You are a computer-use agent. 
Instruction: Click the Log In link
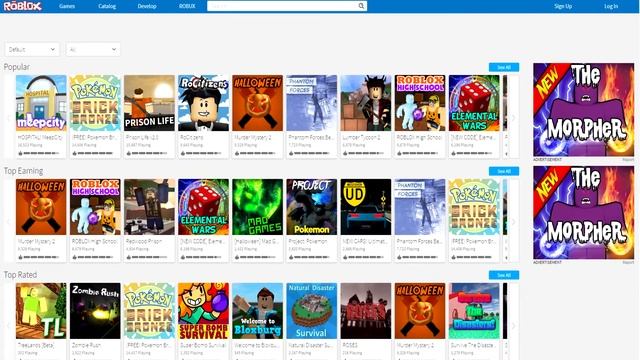tap(611, 6)
